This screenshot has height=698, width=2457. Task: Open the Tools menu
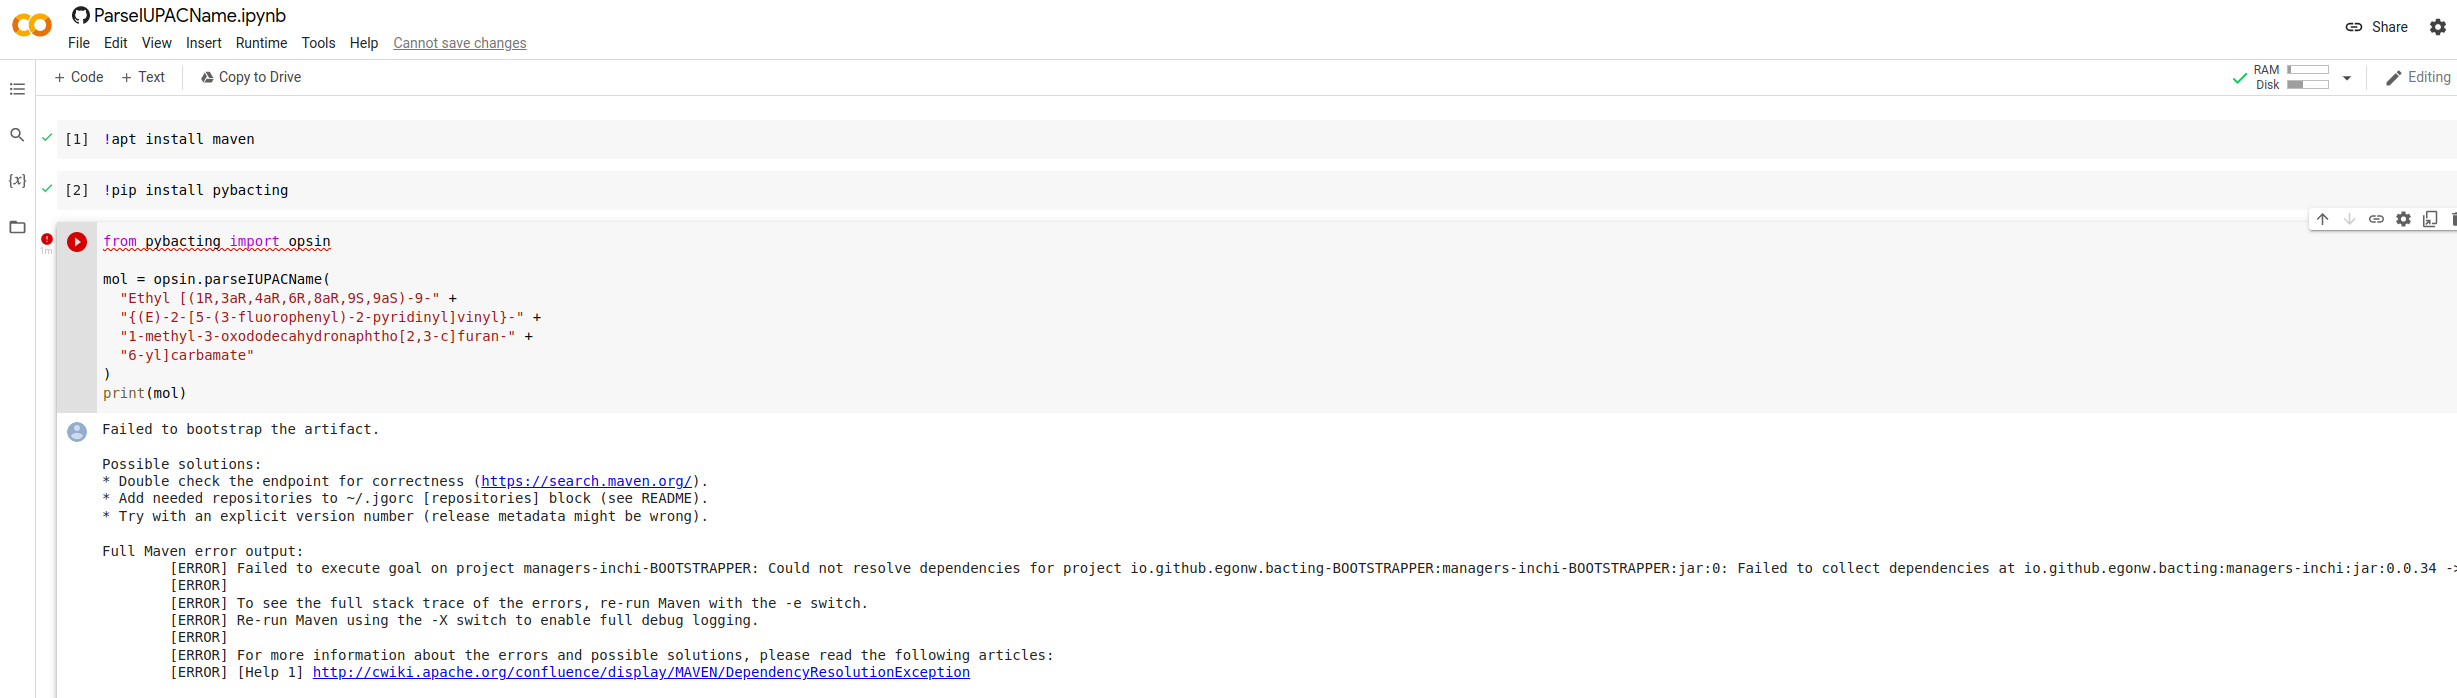(x=318, y=43)
